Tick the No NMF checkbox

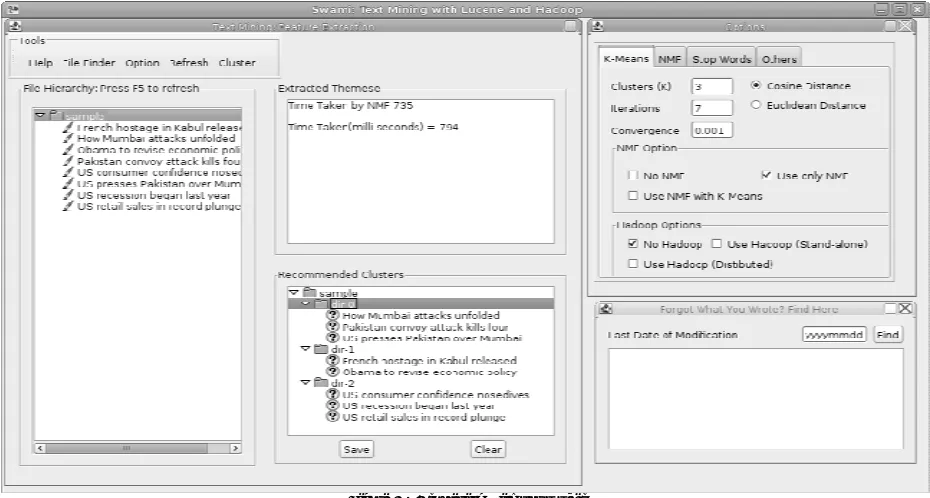[x=633, y=175]
